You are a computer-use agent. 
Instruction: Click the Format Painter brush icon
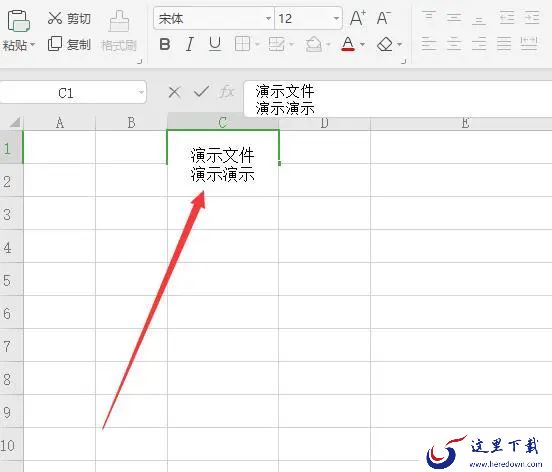(119, 21)
